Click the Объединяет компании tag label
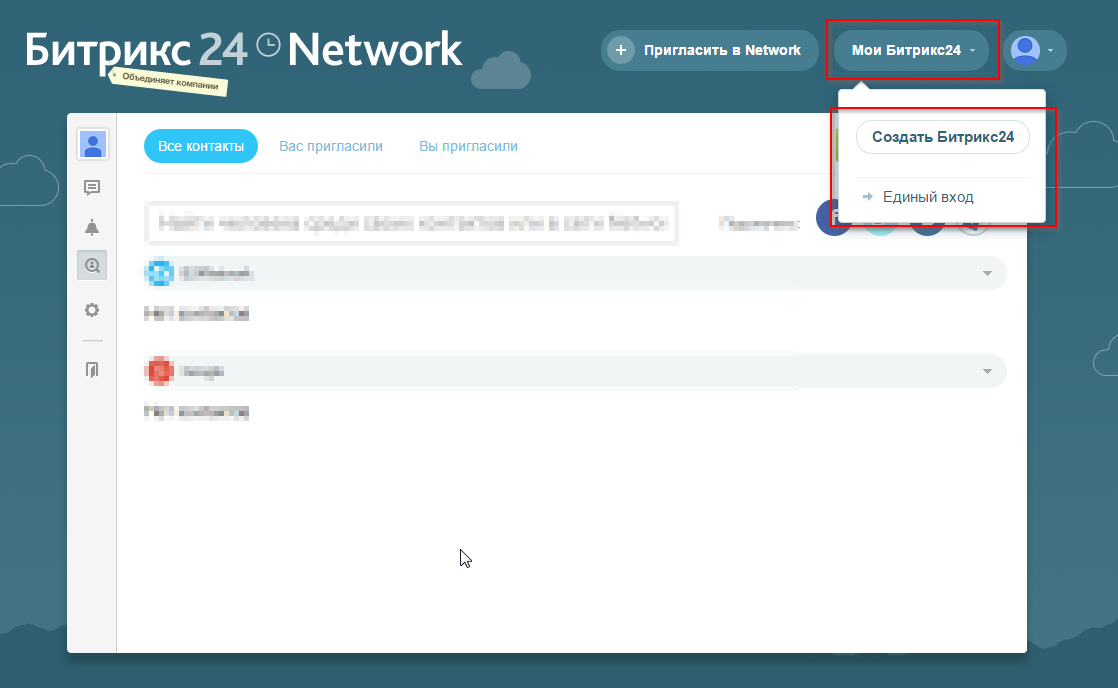This screenshot has width=1118, height=688. [x=168, y=81]
